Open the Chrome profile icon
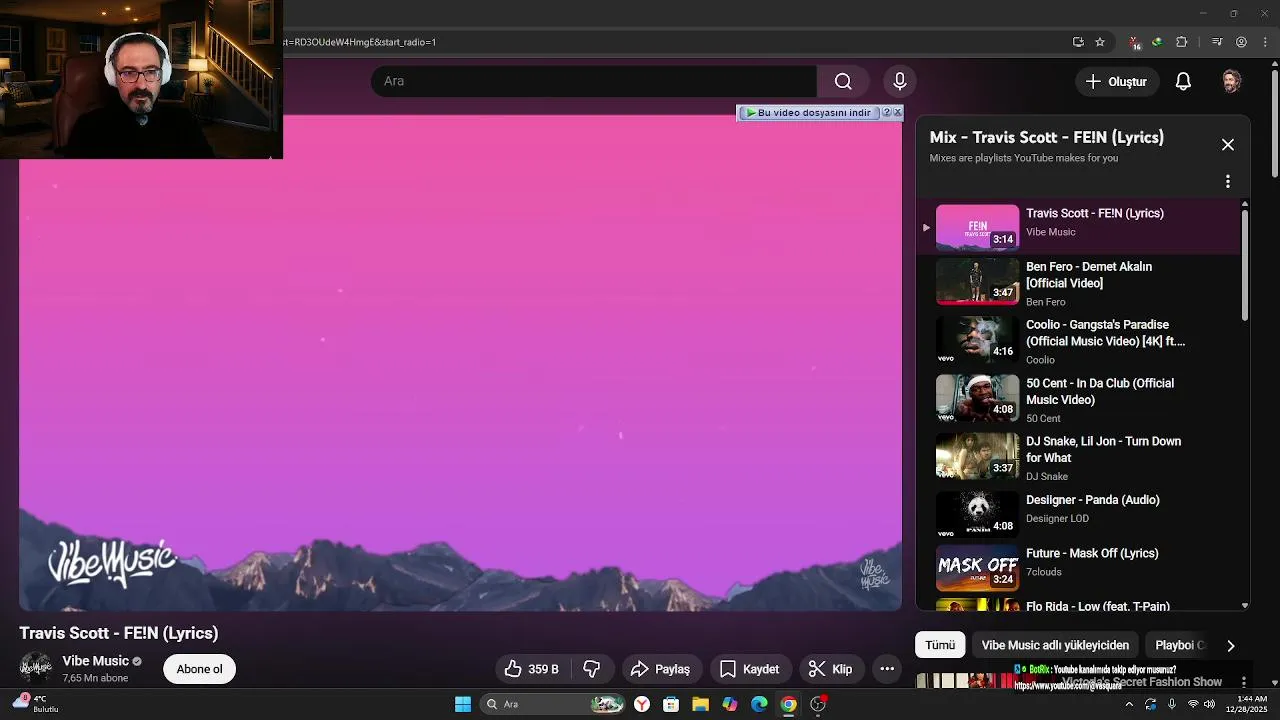 [1241, 42]
